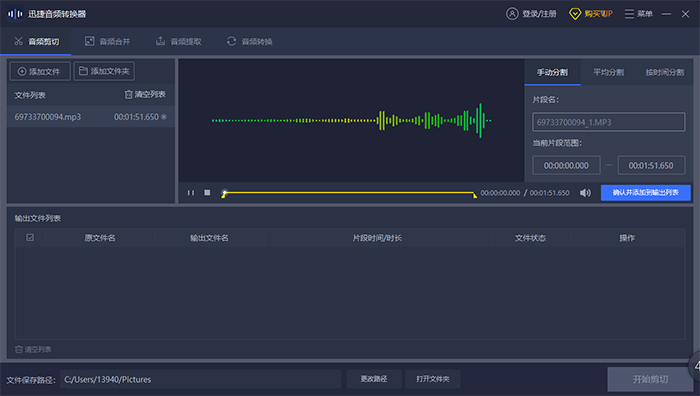Select file 69733700094.mp3 in list
This screenshot has height=396, width=700.
click(91, 117)
